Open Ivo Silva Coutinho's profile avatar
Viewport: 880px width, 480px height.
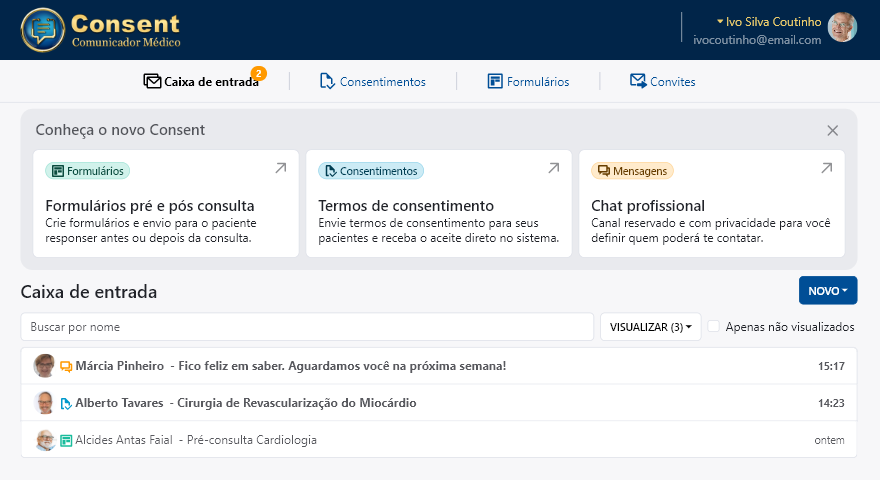click(x=842, y=27)
